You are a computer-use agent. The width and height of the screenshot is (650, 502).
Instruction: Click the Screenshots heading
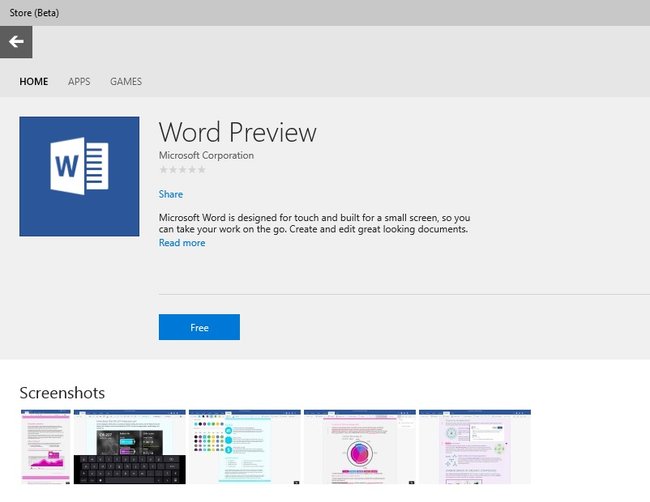point(62,393)
